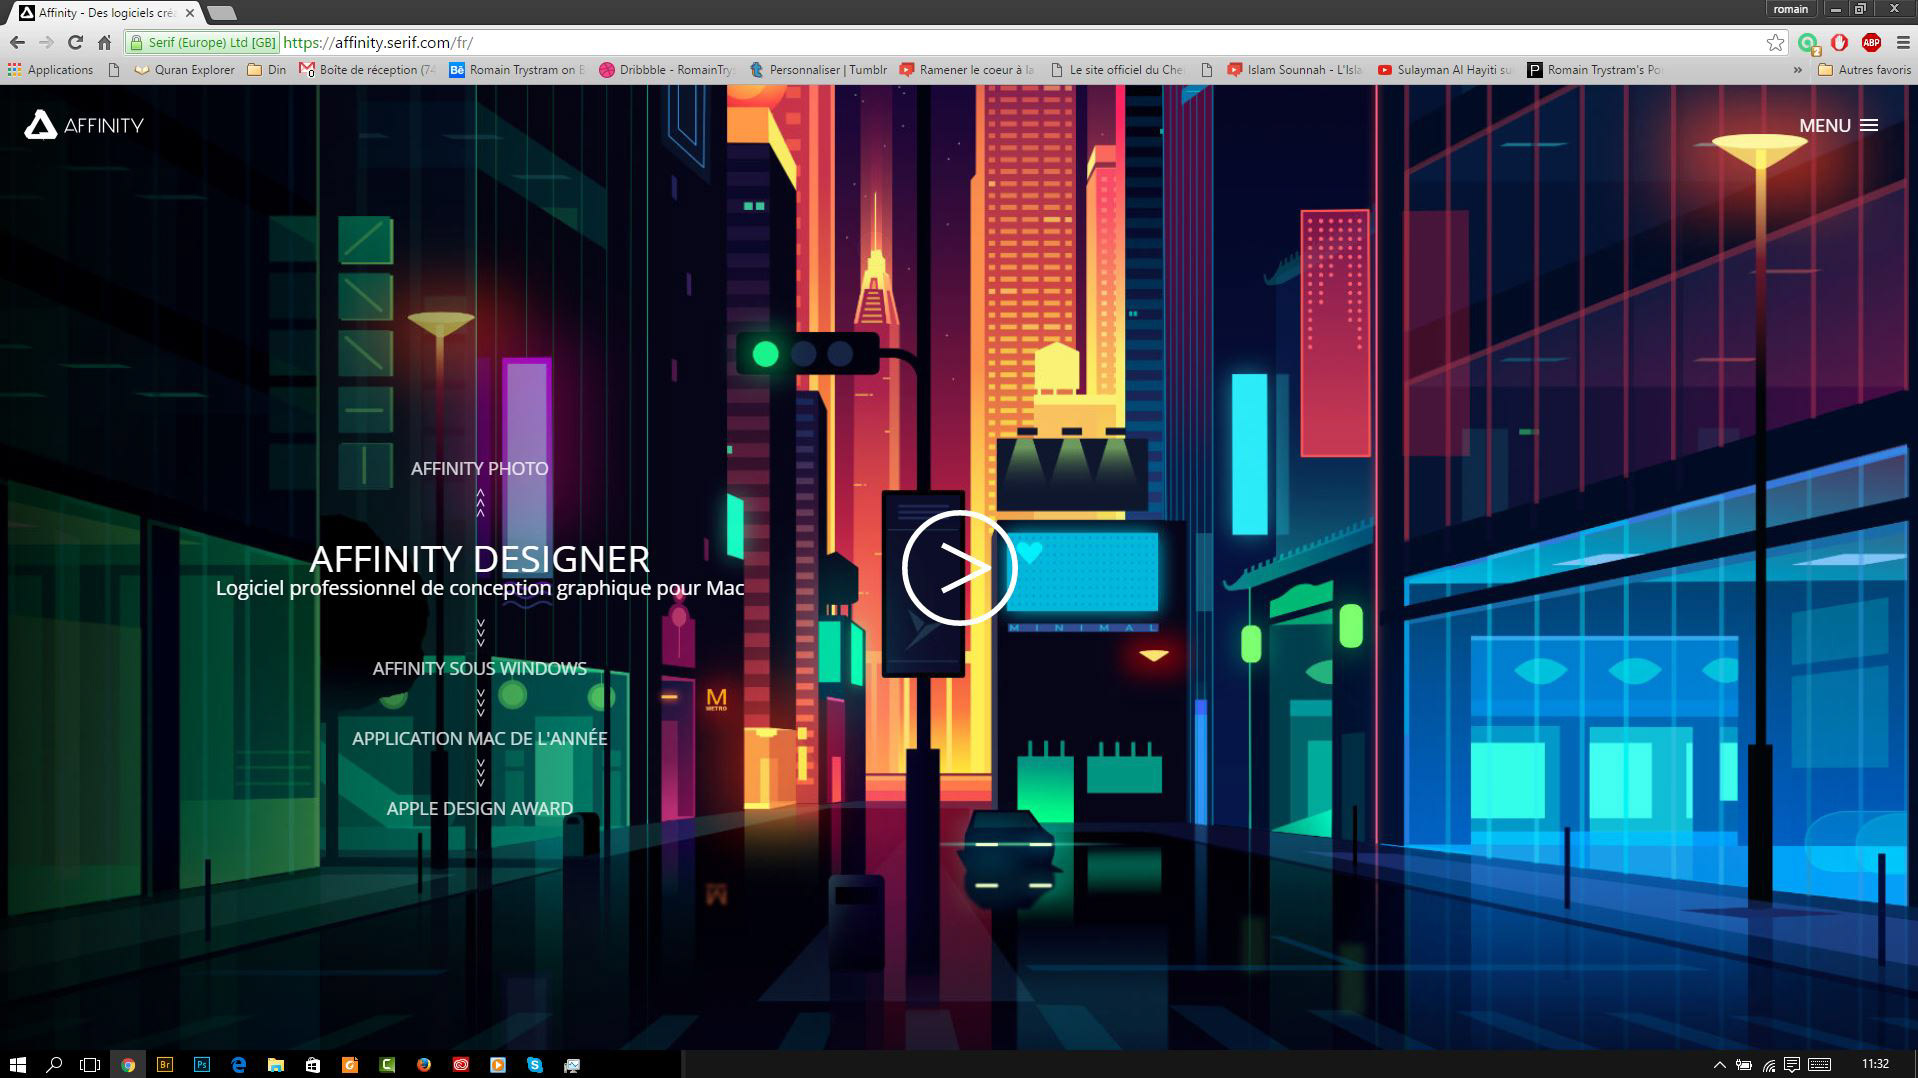Screen dimensions: 1918x1078
Task: Open the Islam Sounnah bookmark
Action: click(1294, 70)
